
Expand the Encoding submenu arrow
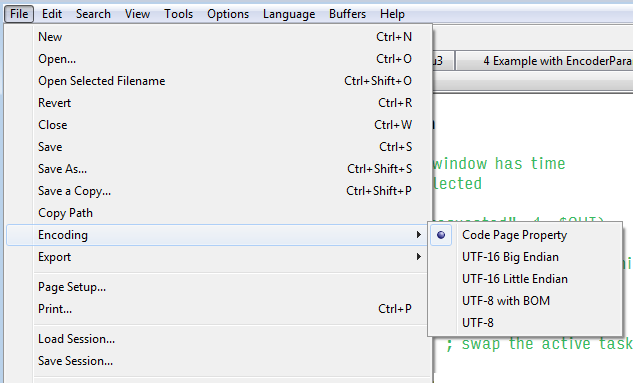(x=419, y=235)
